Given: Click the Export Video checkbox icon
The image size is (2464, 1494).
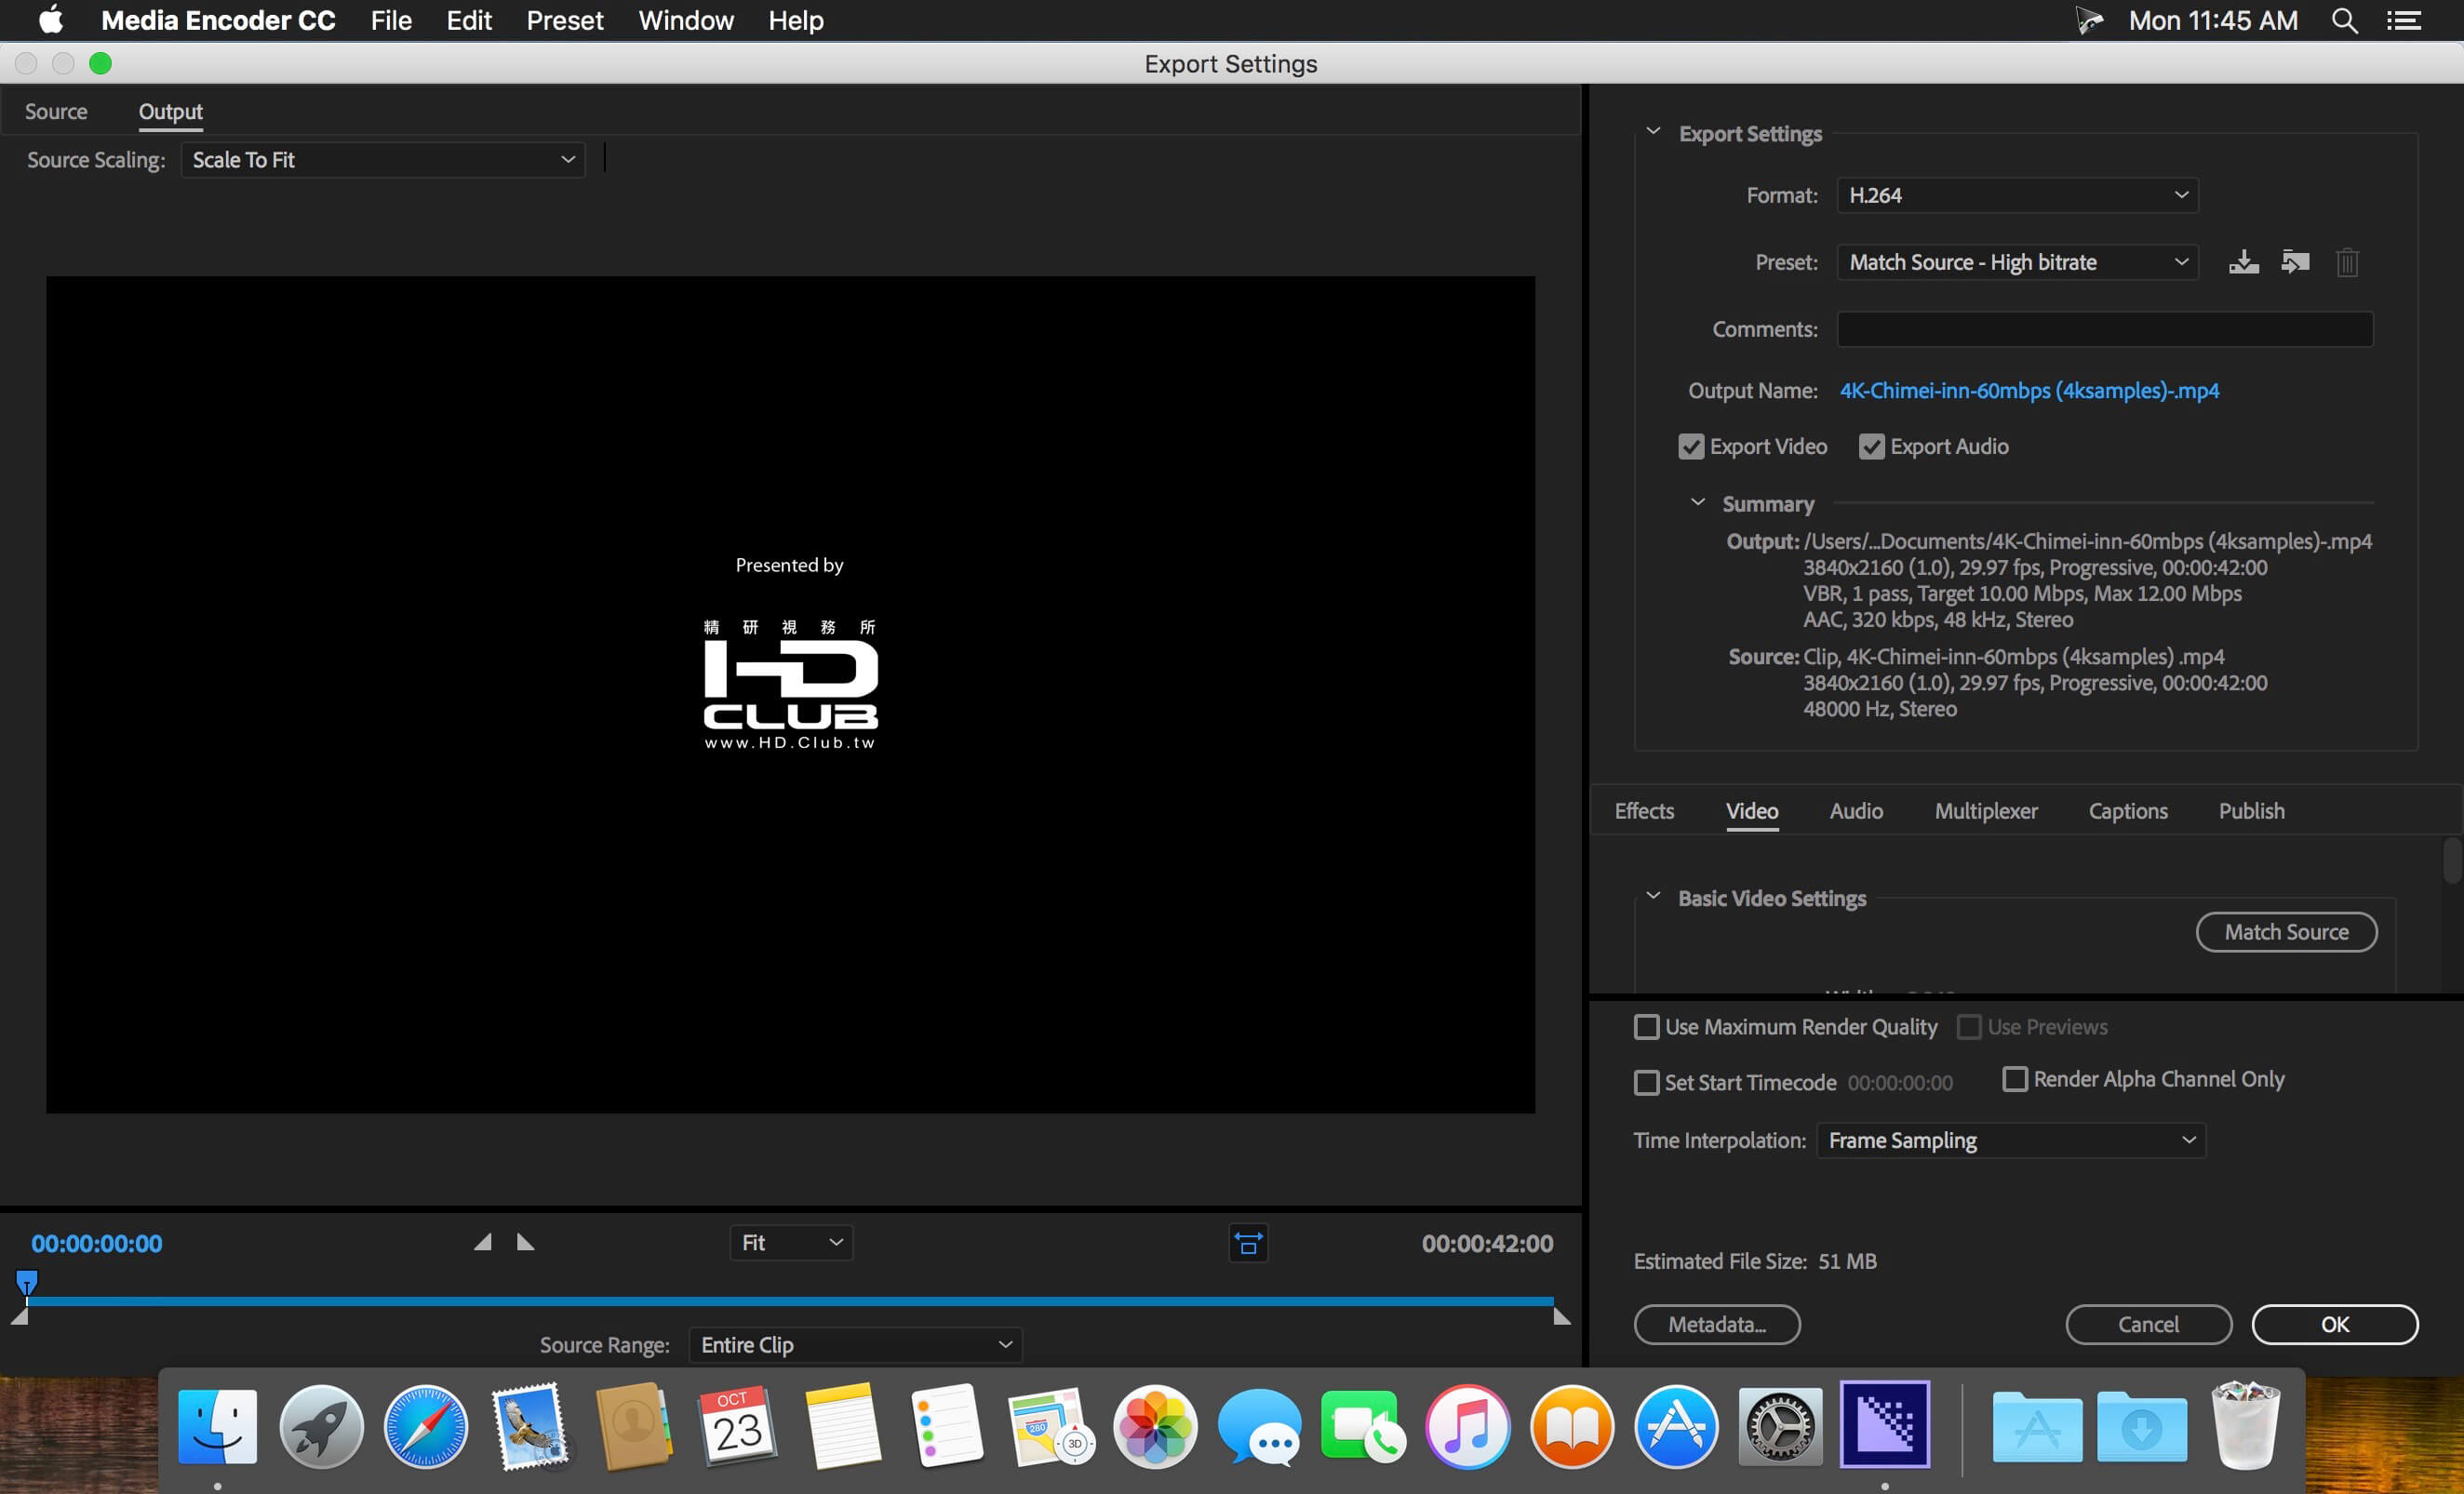Looking at the screenshot, I should (1690, 446).
